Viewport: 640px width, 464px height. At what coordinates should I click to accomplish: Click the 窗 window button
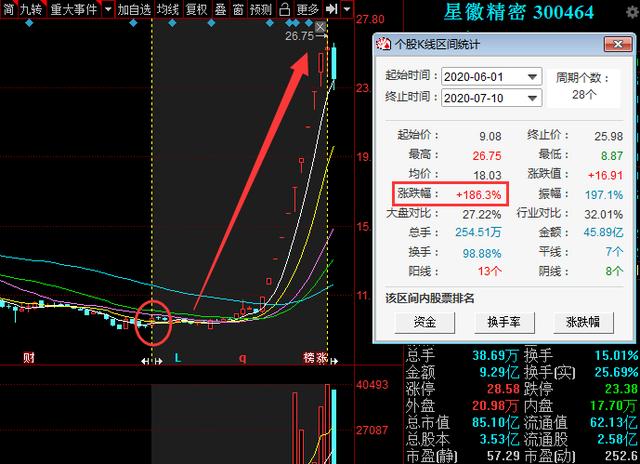[x=238, y=9]
